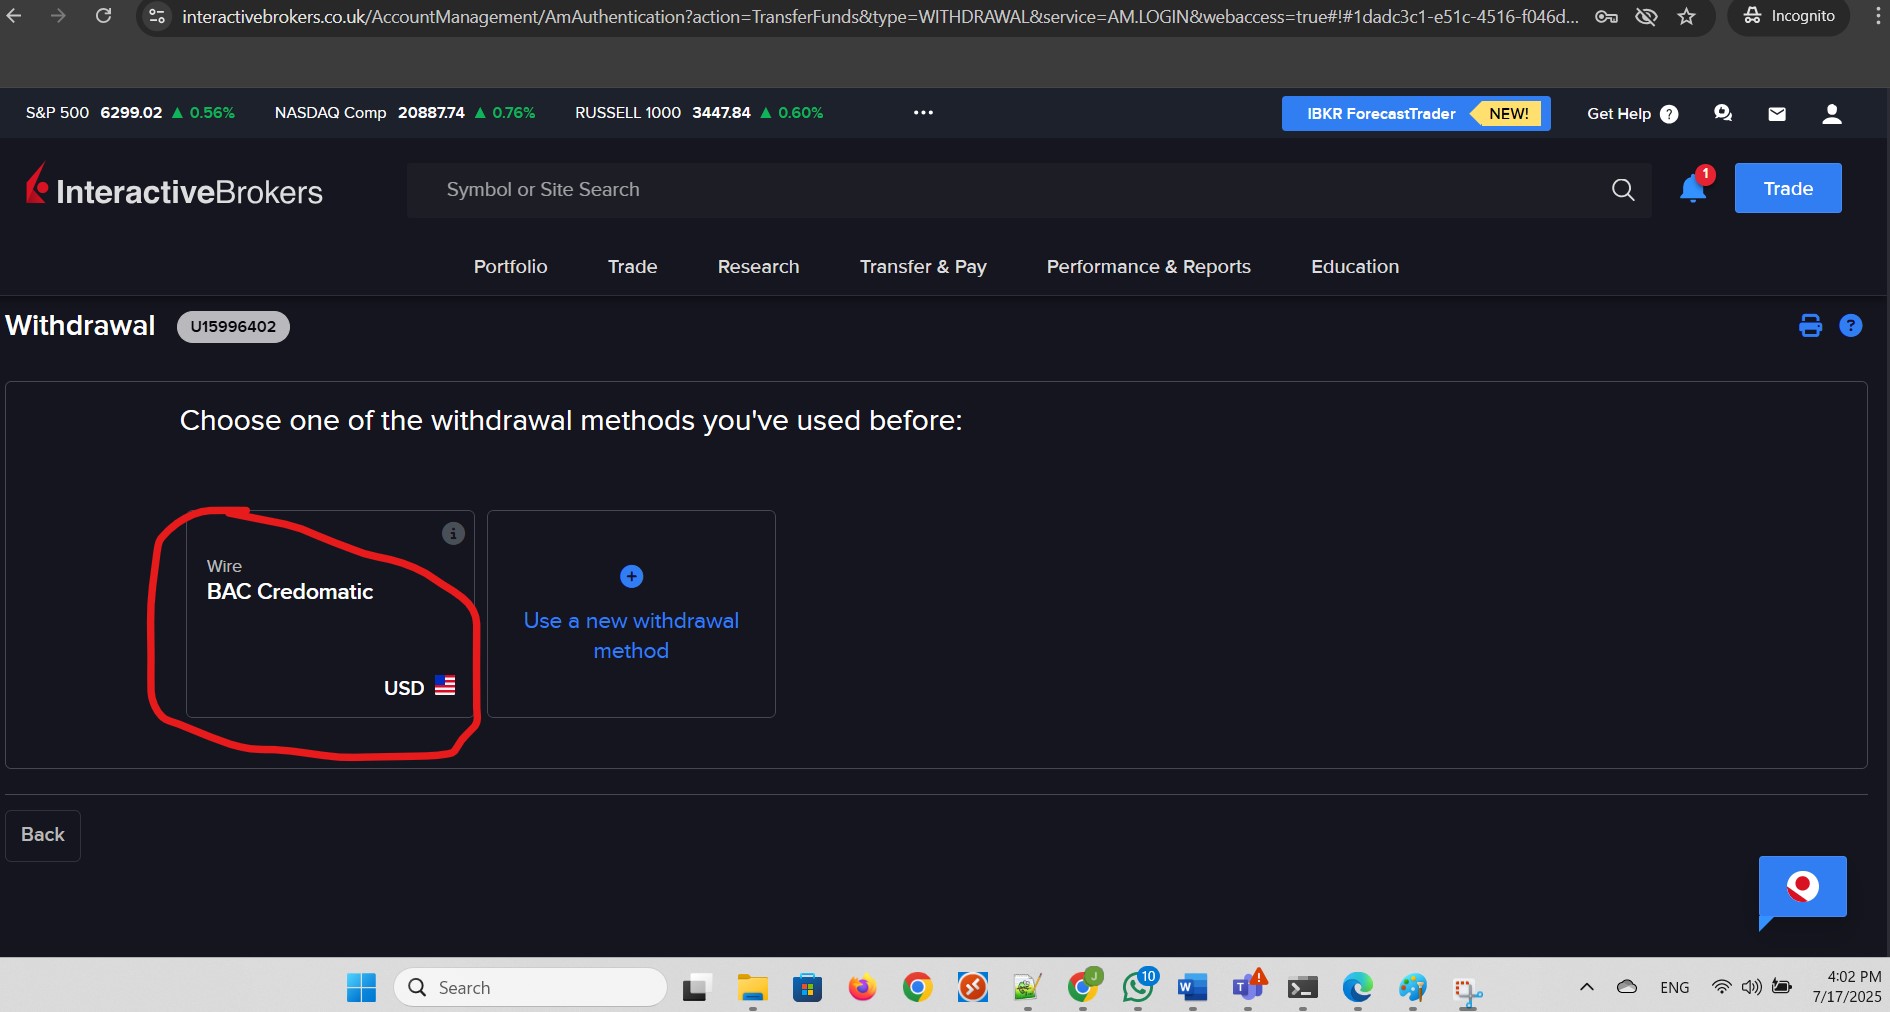The height and width of the screenshot is (1012, 1890).
Task: Open the blue help question mark
Action: (x=1851, y=326)
